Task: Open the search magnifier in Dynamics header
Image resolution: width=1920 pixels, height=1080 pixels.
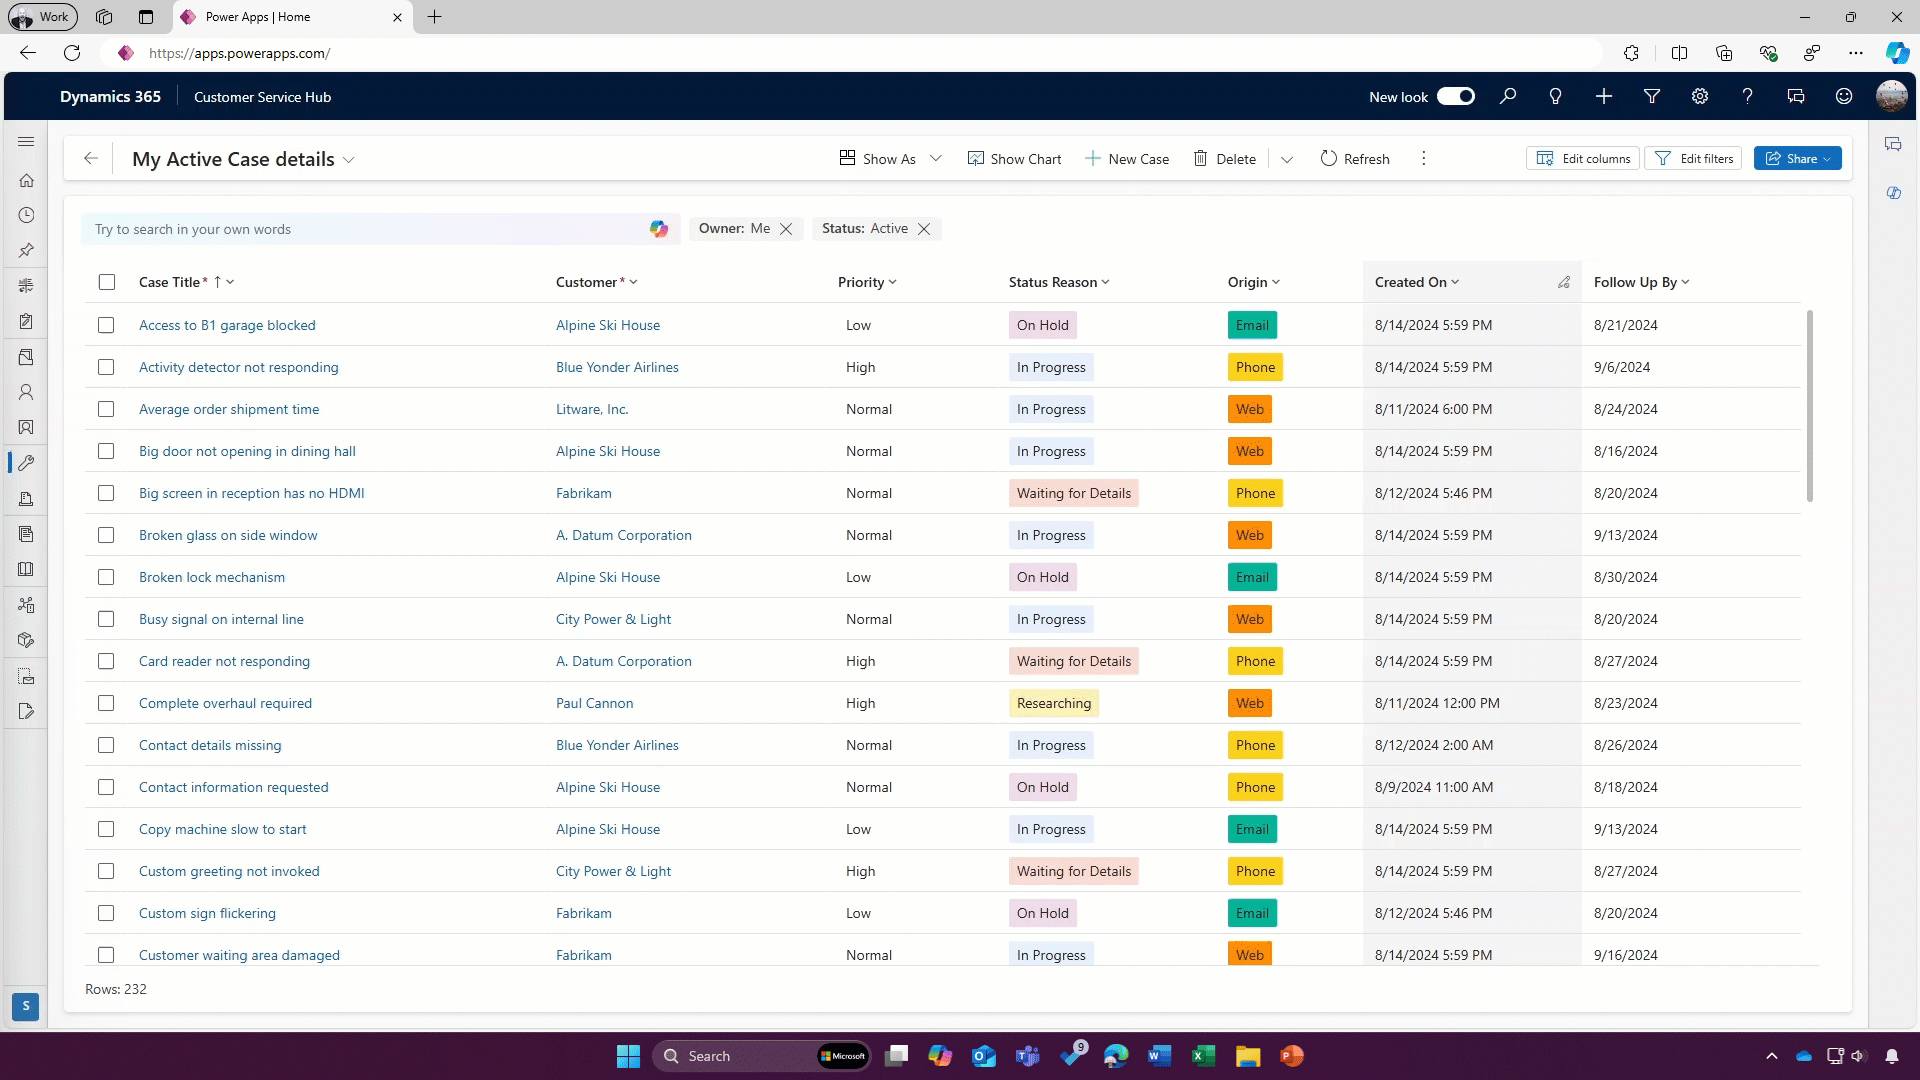Action: (x=1508, y=96)
